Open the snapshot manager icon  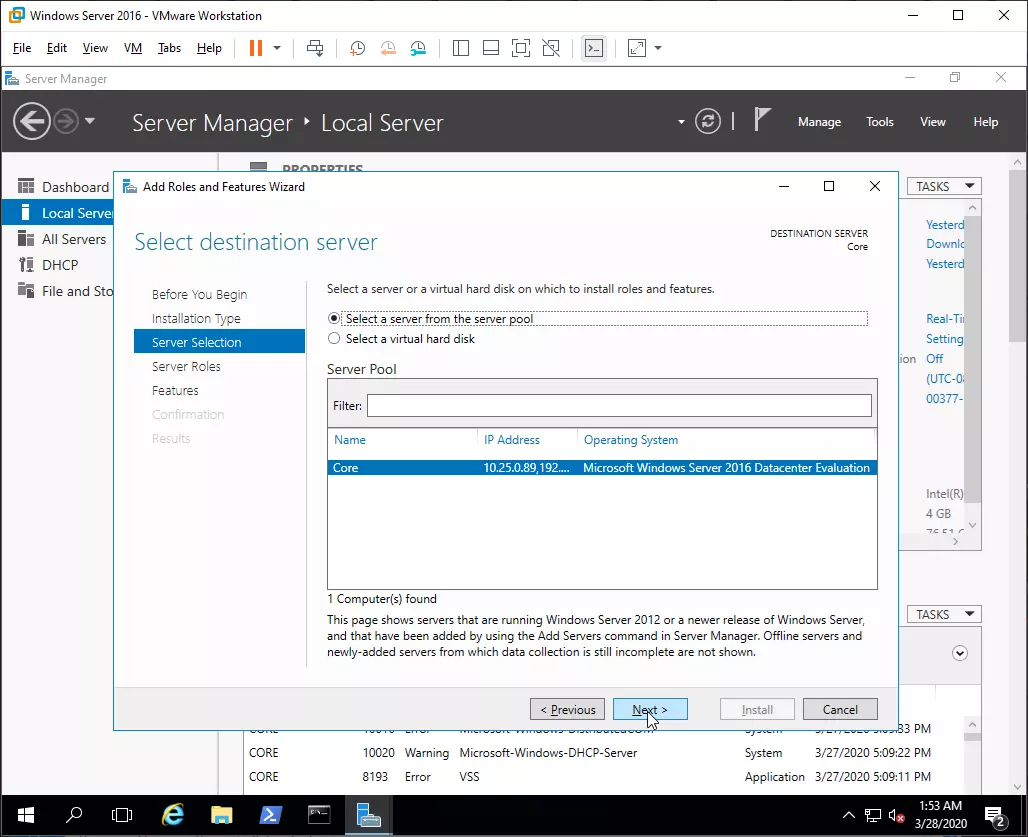click(418, 48)
